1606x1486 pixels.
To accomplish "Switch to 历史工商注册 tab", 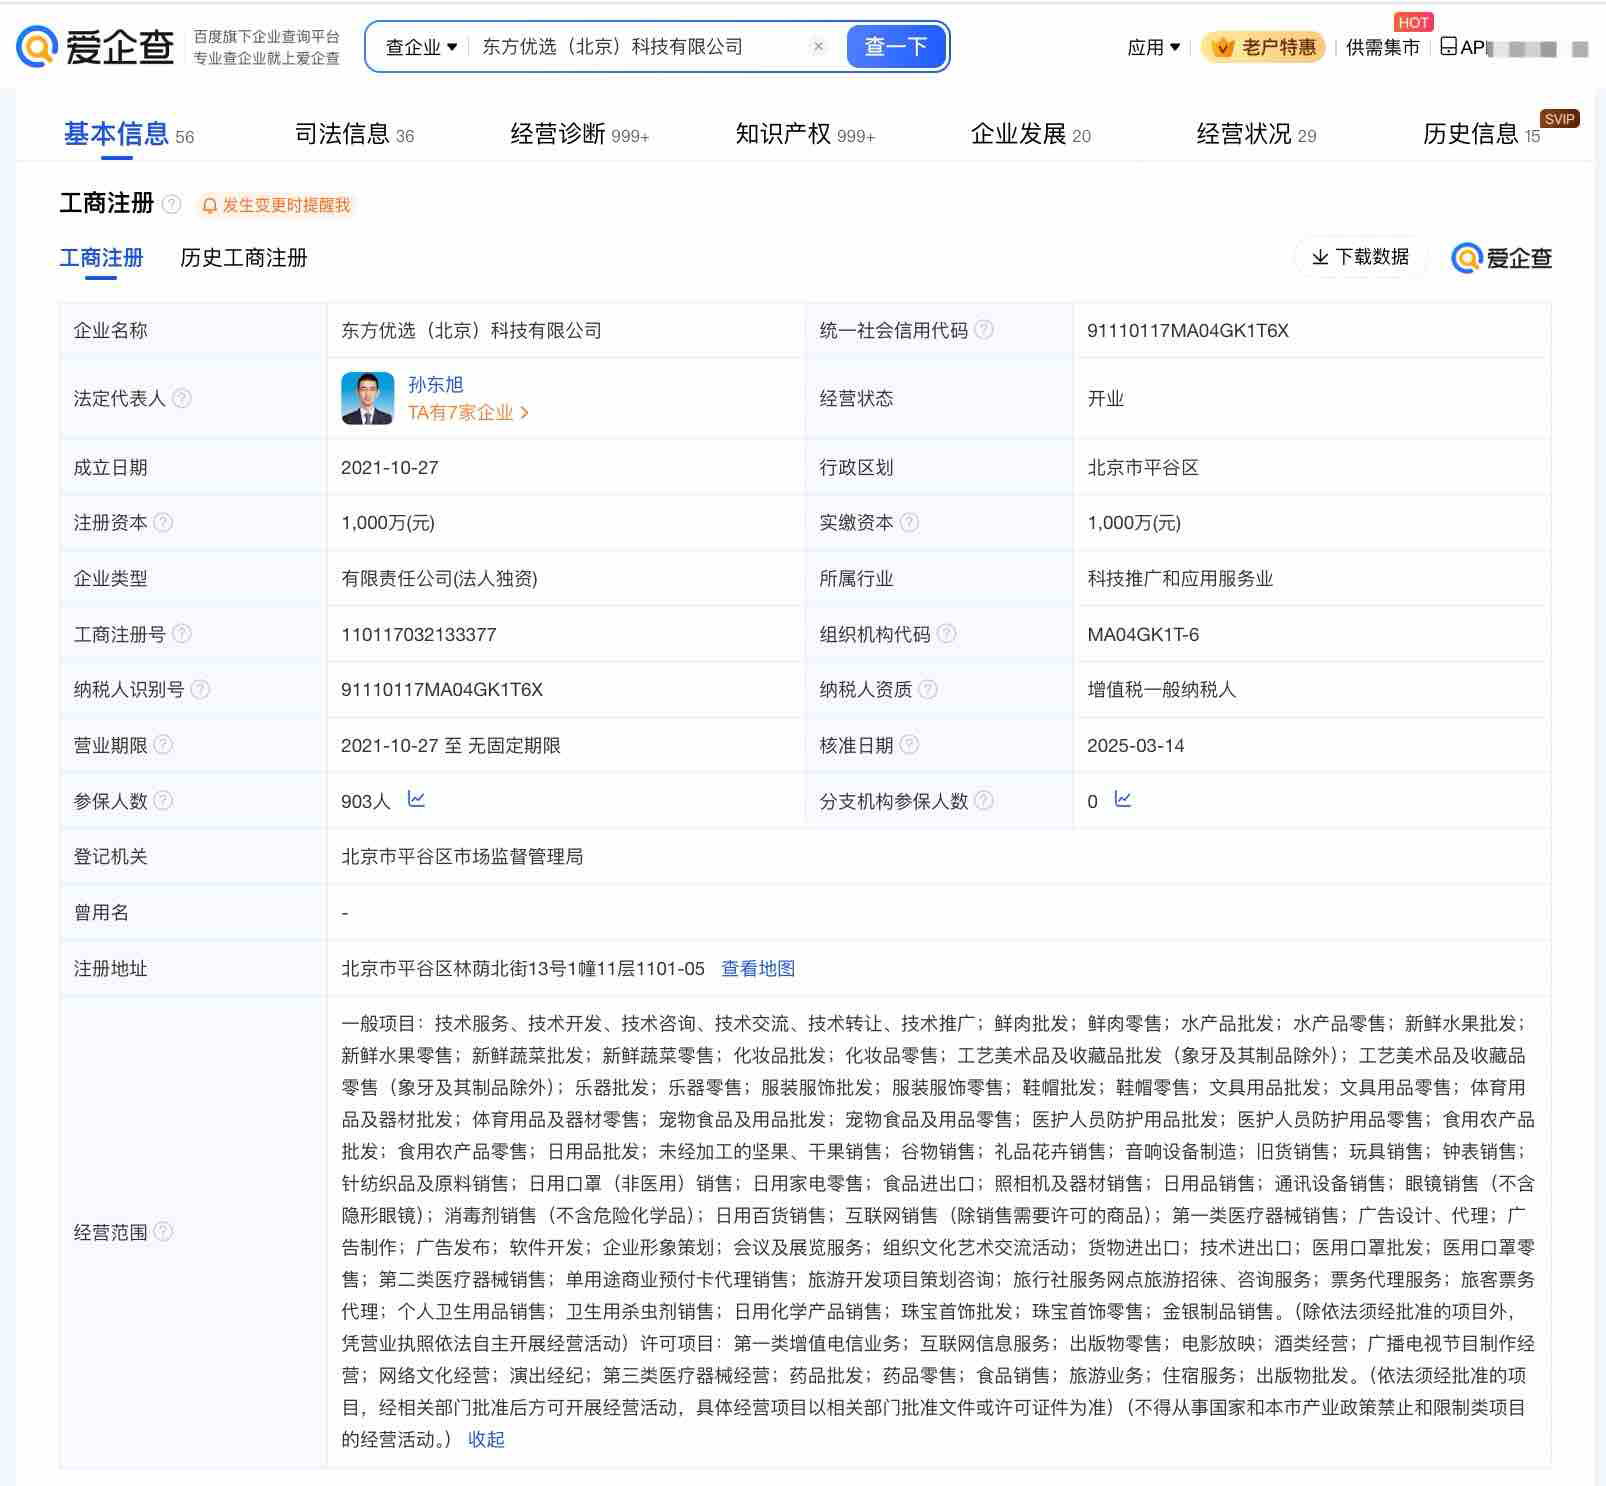I will pos(243,258).
